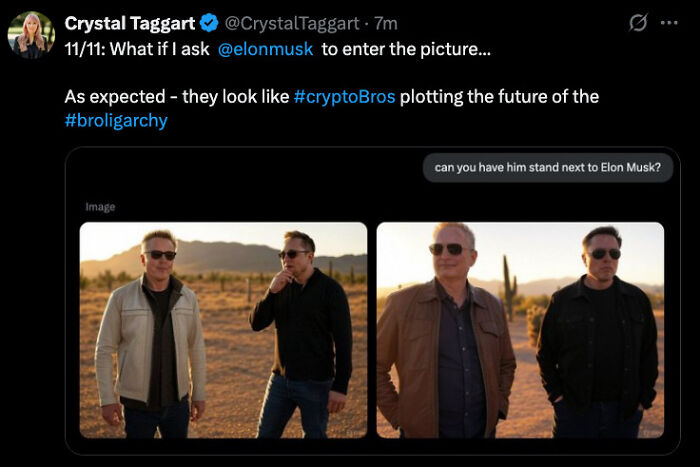Open the left image with cream jacket

coord(223,329)
